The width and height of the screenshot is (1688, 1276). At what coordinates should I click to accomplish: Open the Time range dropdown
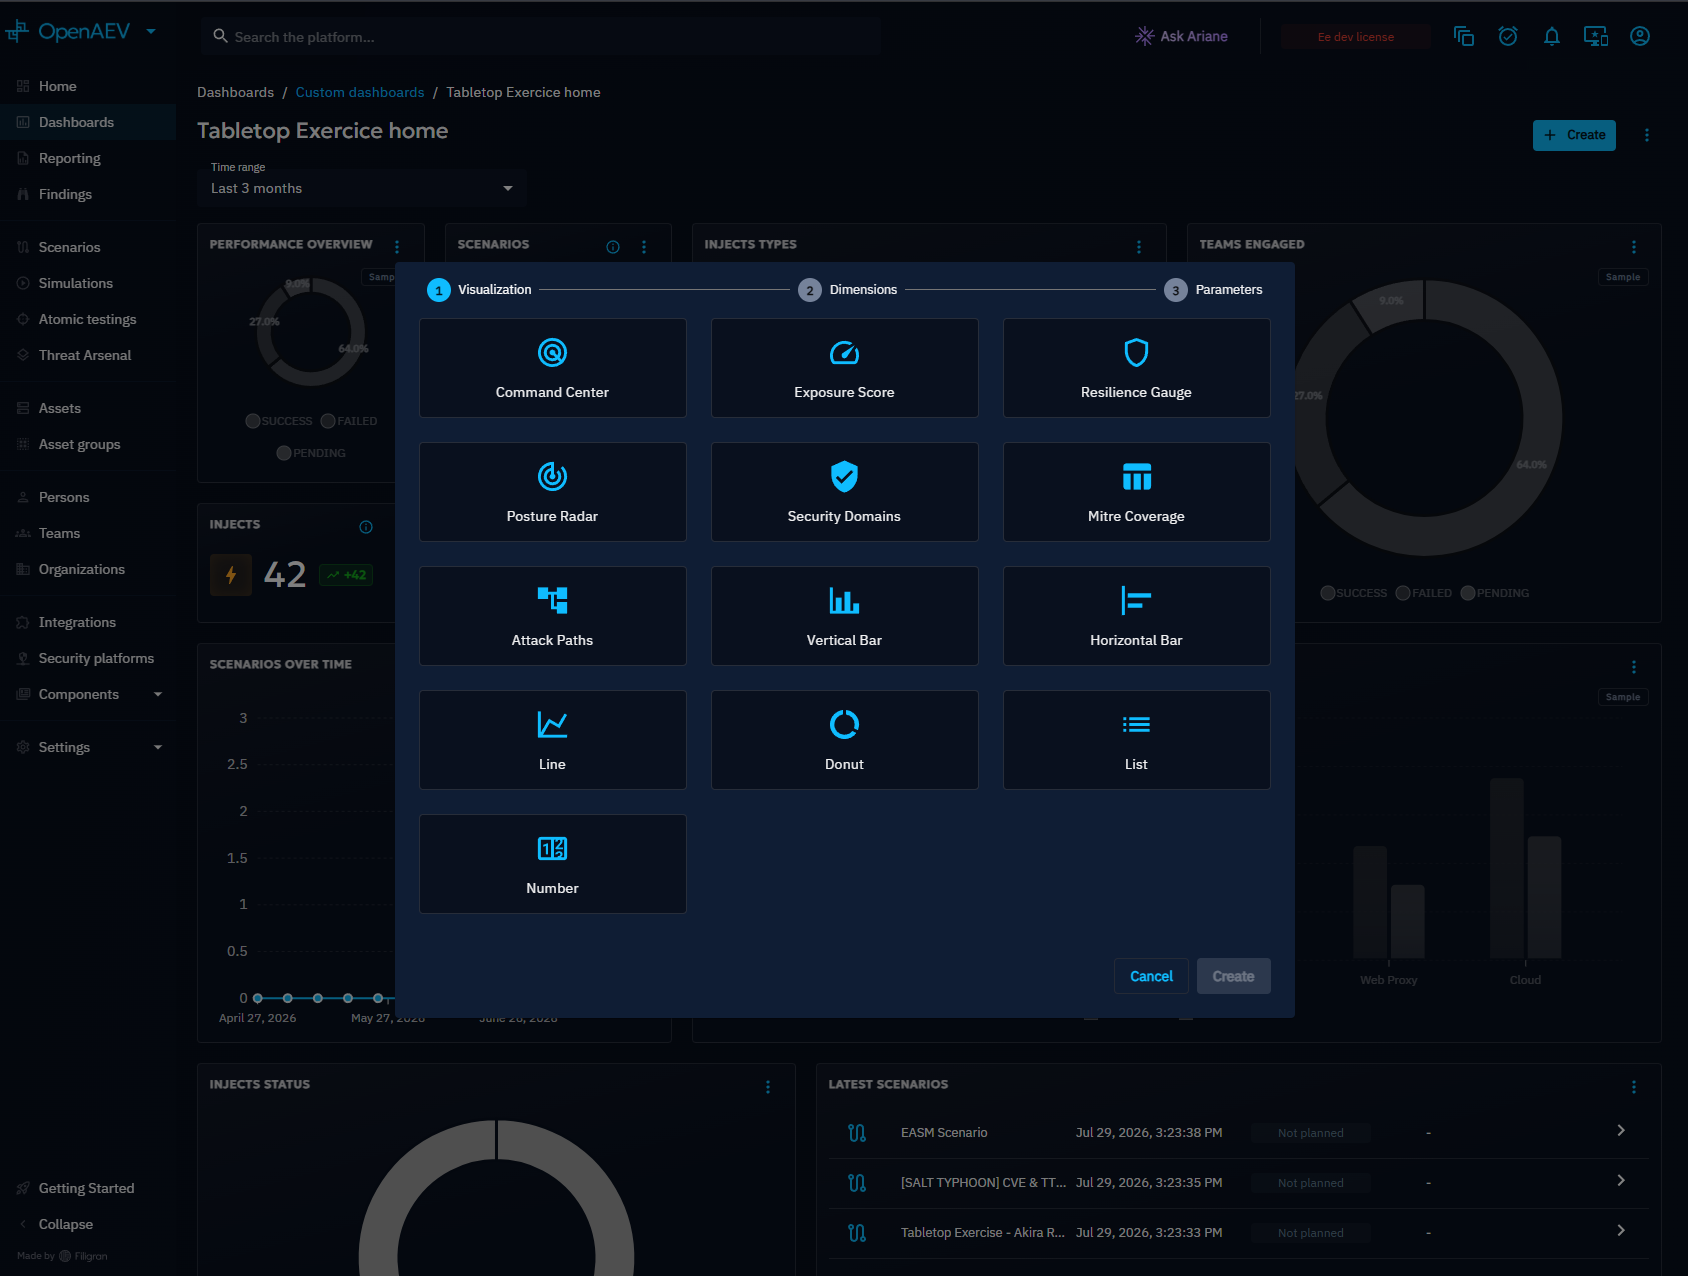click(x=362, y=188)
